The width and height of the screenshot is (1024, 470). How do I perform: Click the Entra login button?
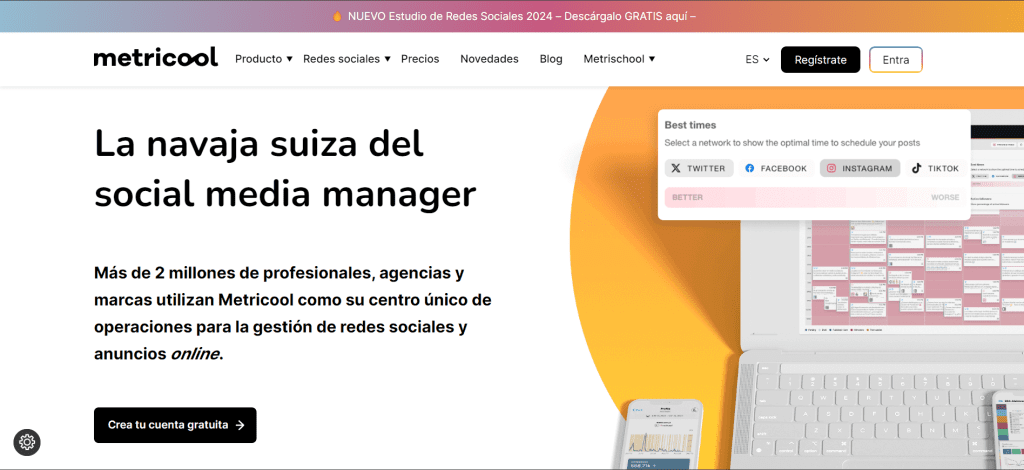click(x=896, y=59)
